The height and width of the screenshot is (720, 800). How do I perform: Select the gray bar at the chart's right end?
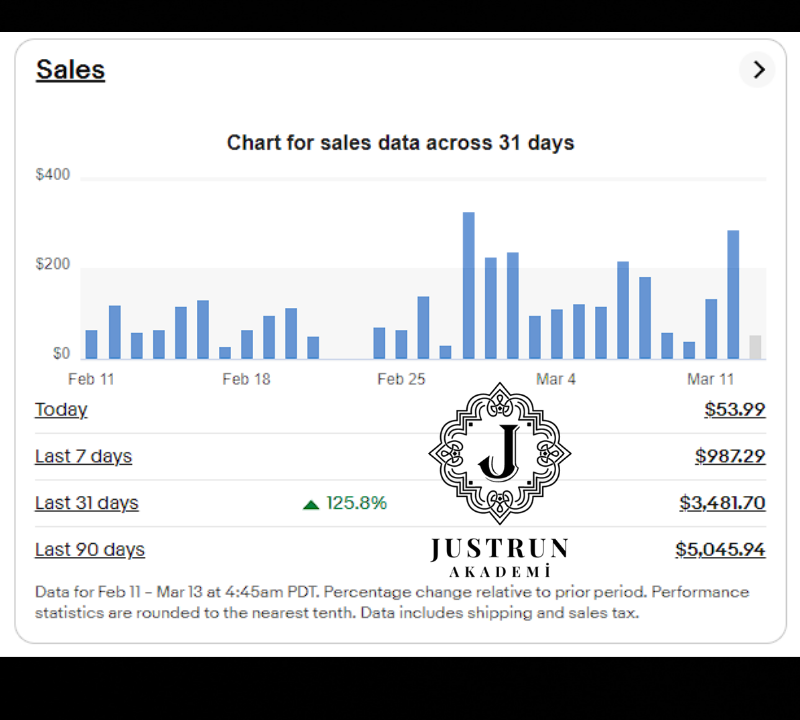click(757, 343)
